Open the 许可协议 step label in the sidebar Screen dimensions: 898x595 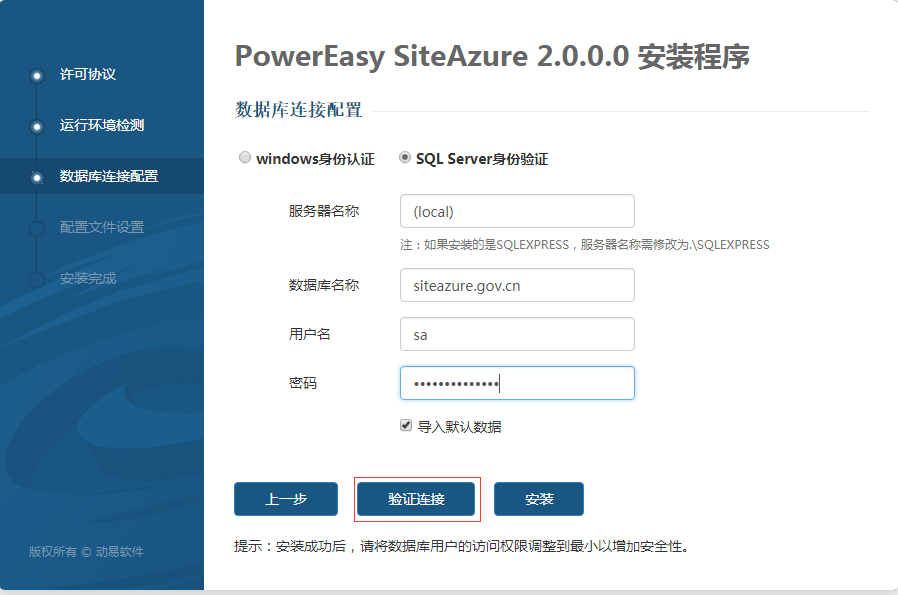[x=88, y=75]
